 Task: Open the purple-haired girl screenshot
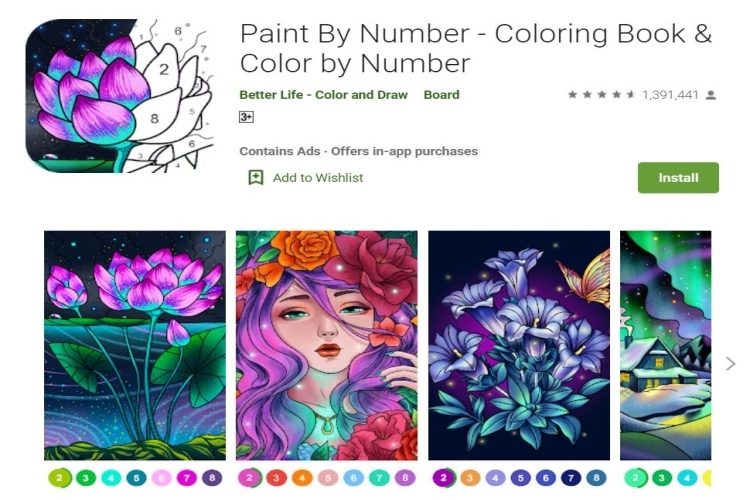(x=327, y=345)
